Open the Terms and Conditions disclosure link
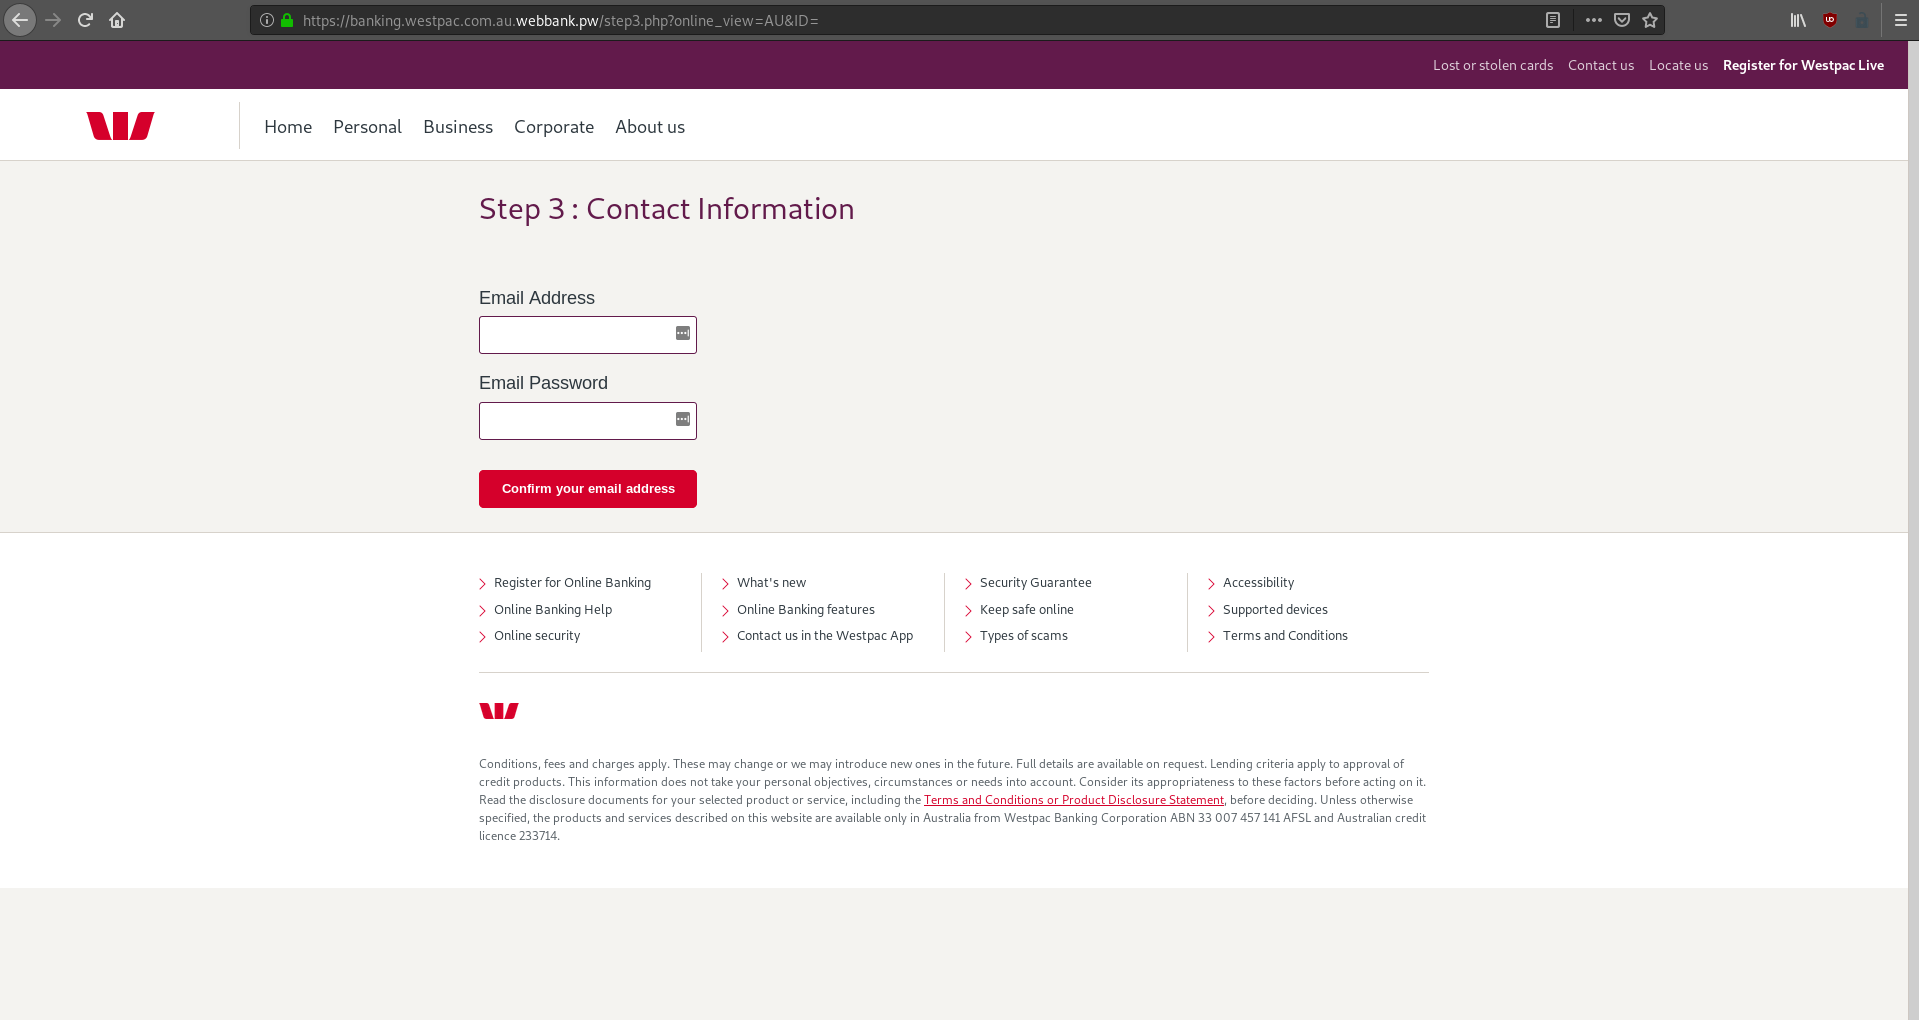This screenshot has width=1919, height=1020. point(1074,799)
